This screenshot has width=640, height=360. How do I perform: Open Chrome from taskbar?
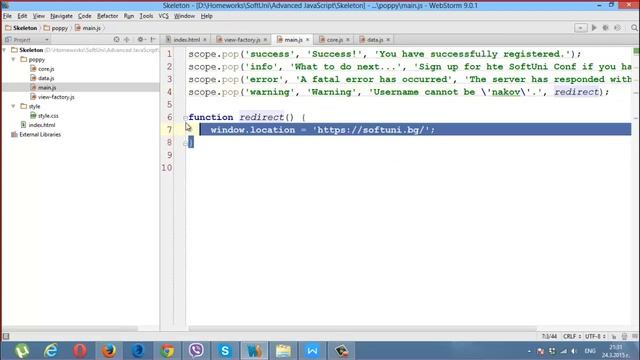pos(167,351)
